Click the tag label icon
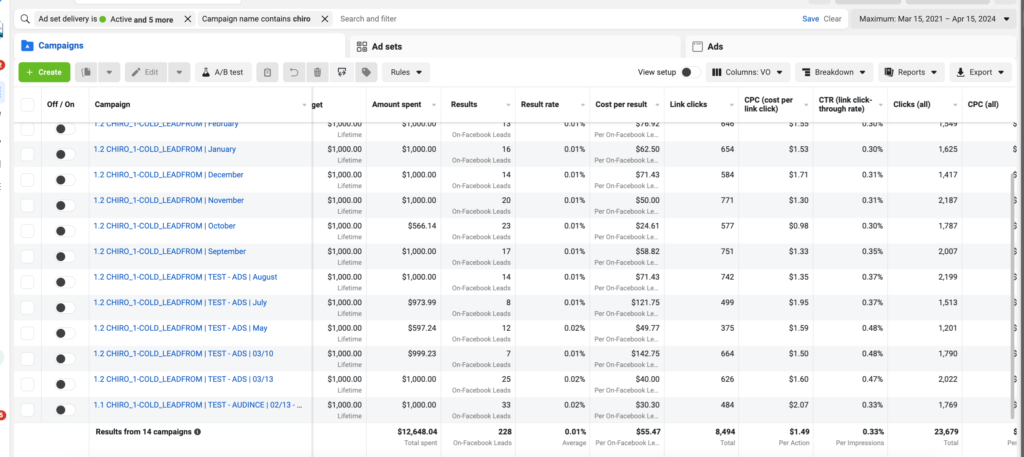This screenshot has height=457, width=1024. coord(366,72)
